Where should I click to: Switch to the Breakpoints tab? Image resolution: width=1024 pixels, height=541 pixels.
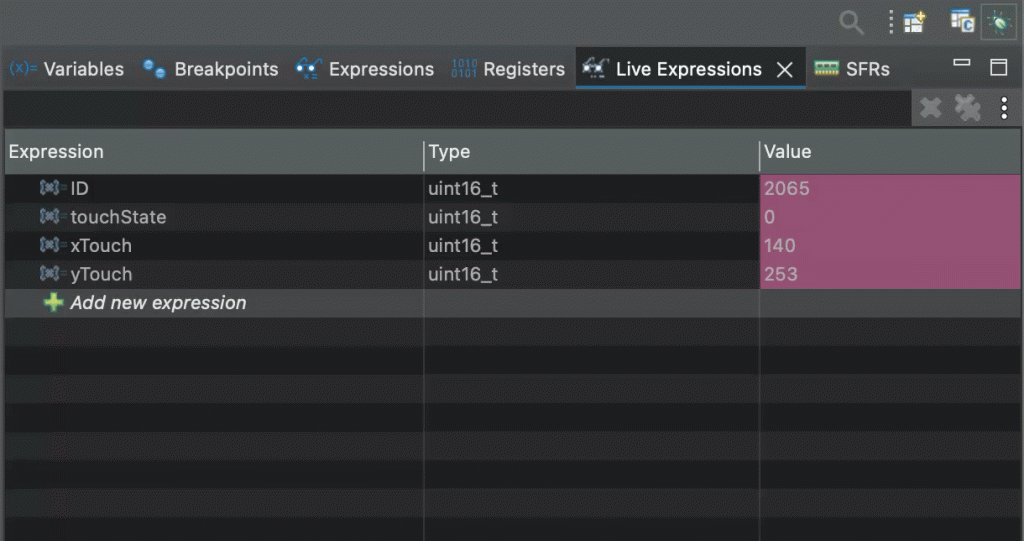(x=211, y=69)
